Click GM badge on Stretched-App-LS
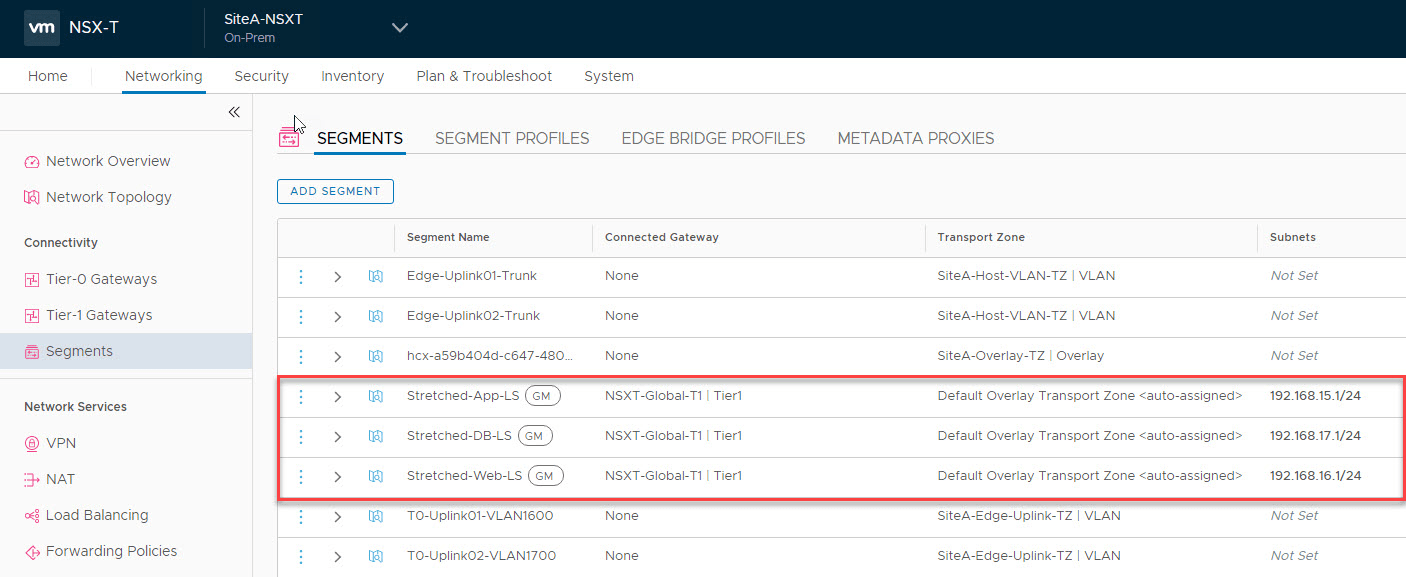The image size is (1406, 577). coord(542,396)
